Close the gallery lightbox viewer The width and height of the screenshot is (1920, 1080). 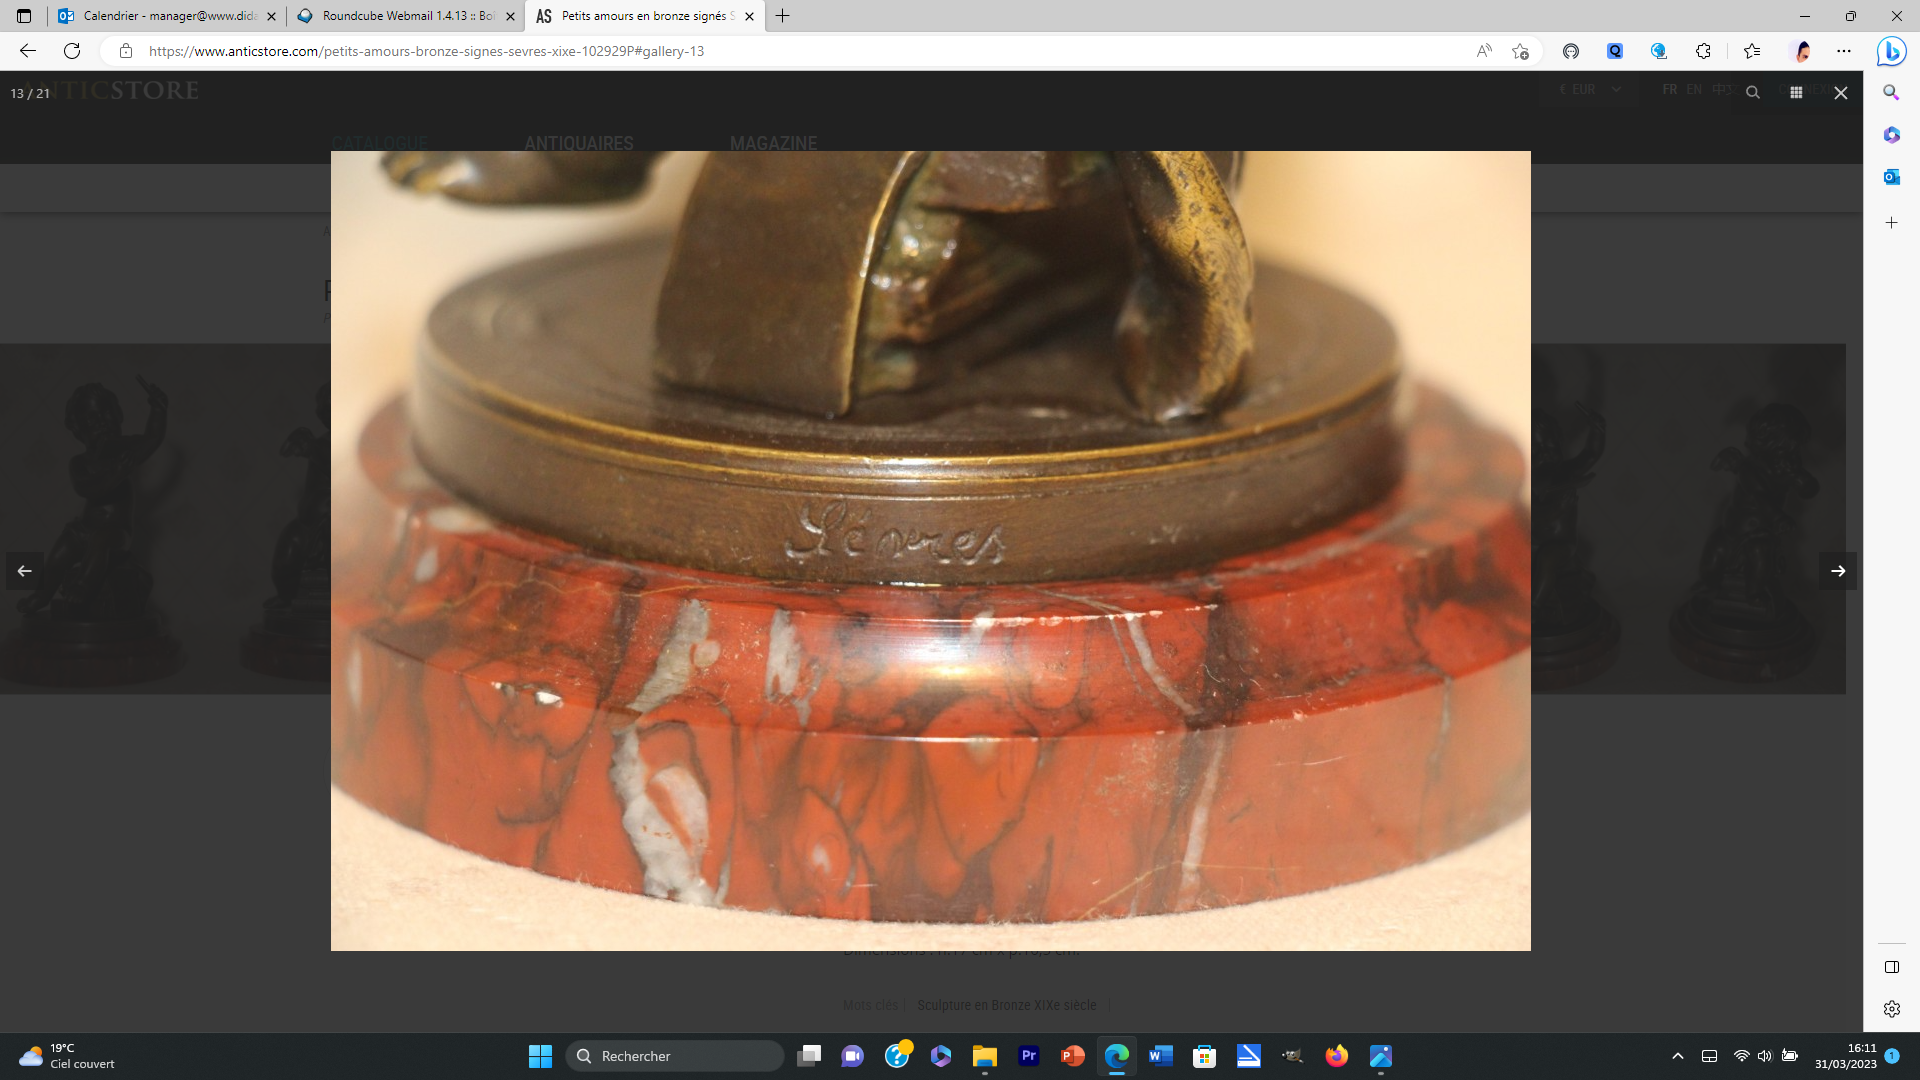point(1840,92)
